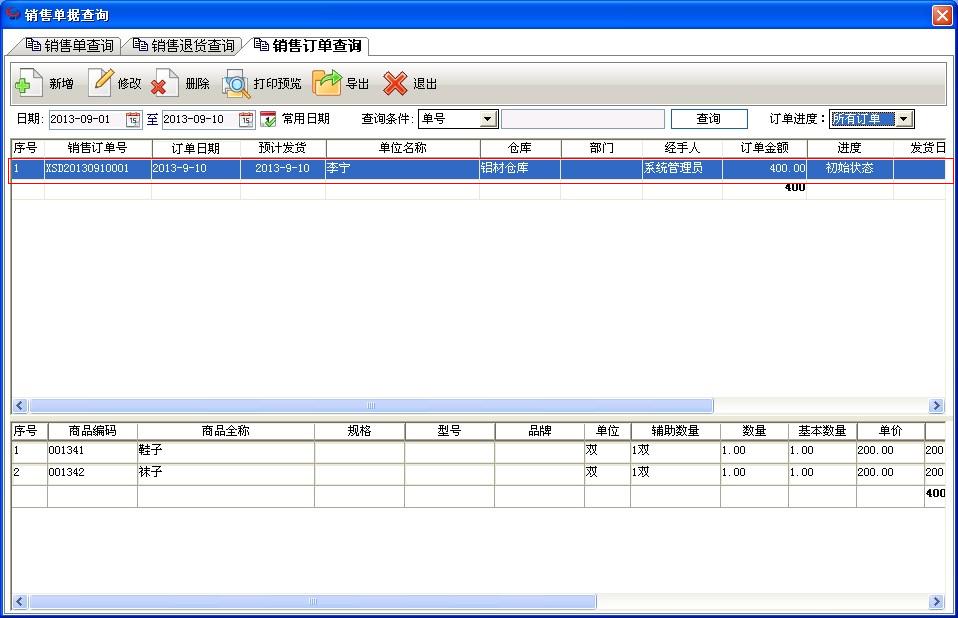Click the 预计发货 column header
This screenshot has height=618, width=958.
tap(283, 148)
